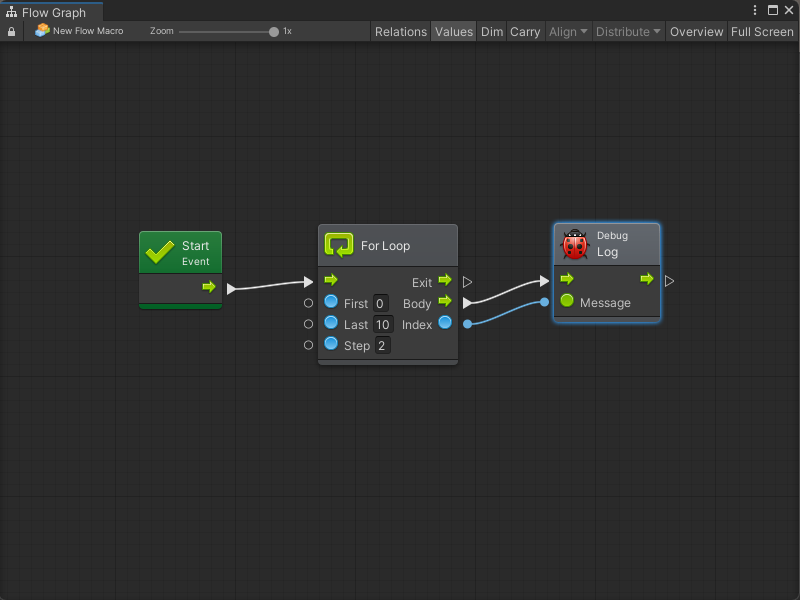The image size is (800, 600).
Task: Open the Align dropdown
Action: click(568, 31)
